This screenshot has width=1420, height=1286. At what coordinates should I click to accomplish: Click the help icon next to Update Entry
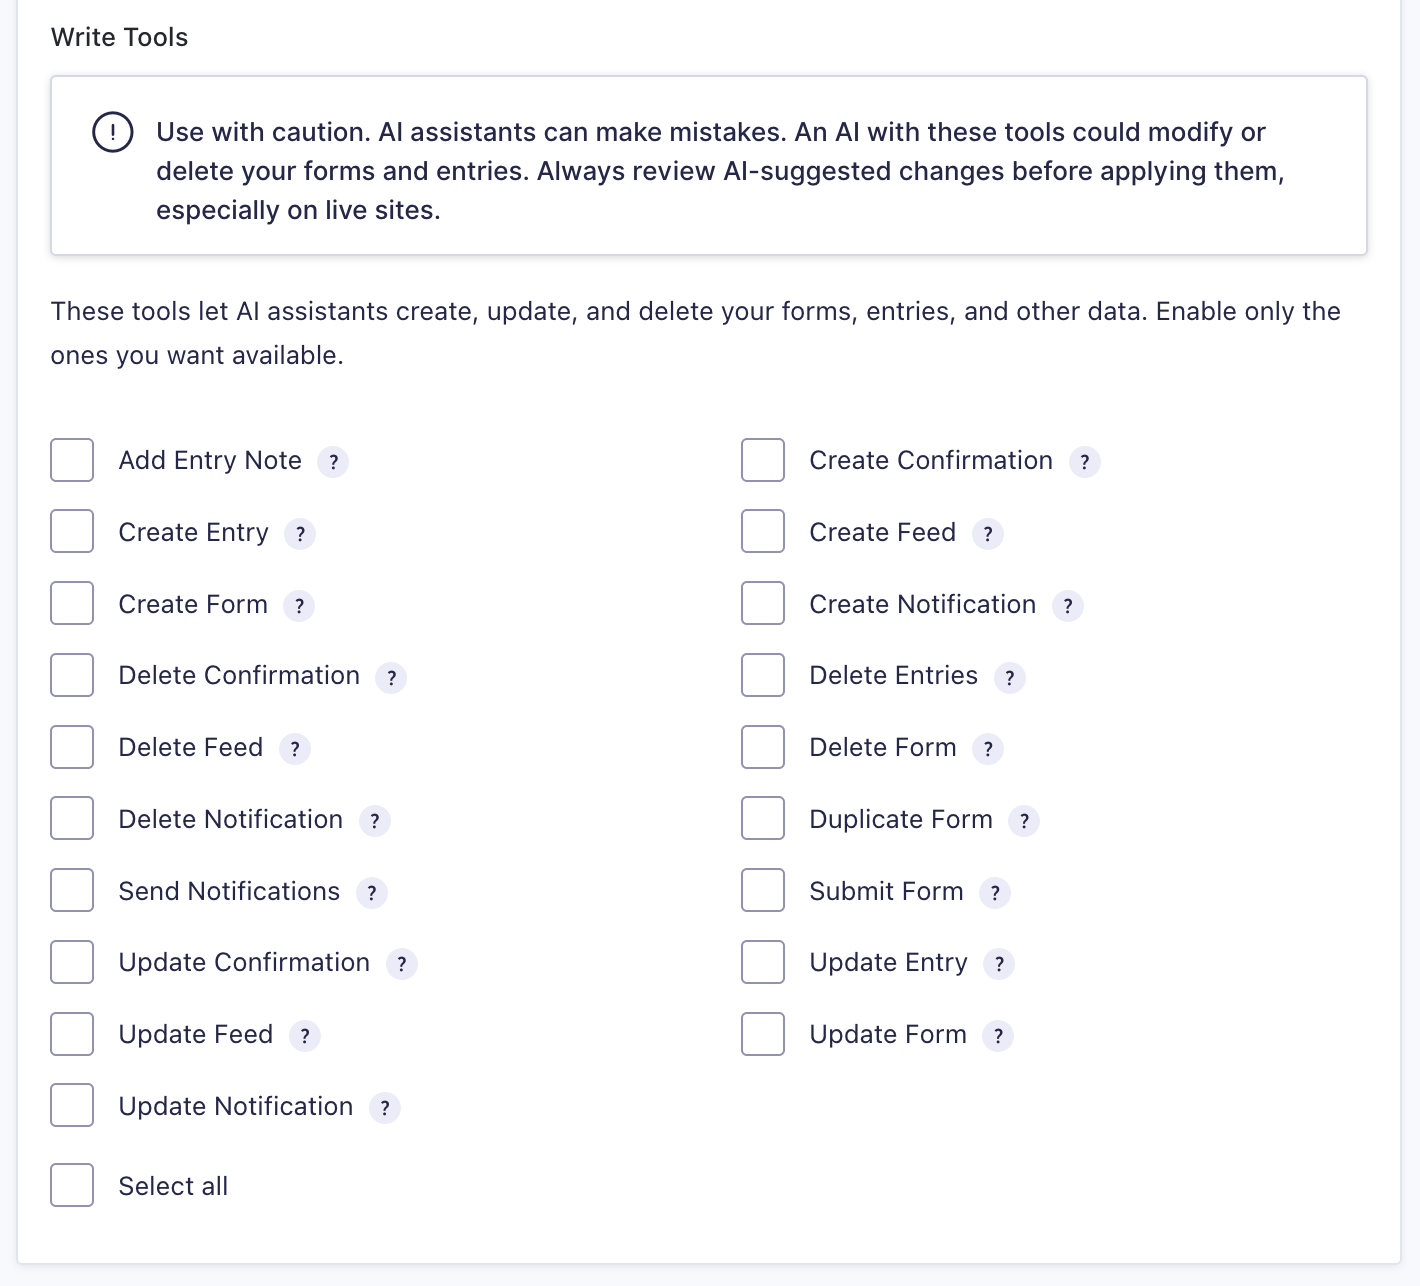click(x=999, y=964)
